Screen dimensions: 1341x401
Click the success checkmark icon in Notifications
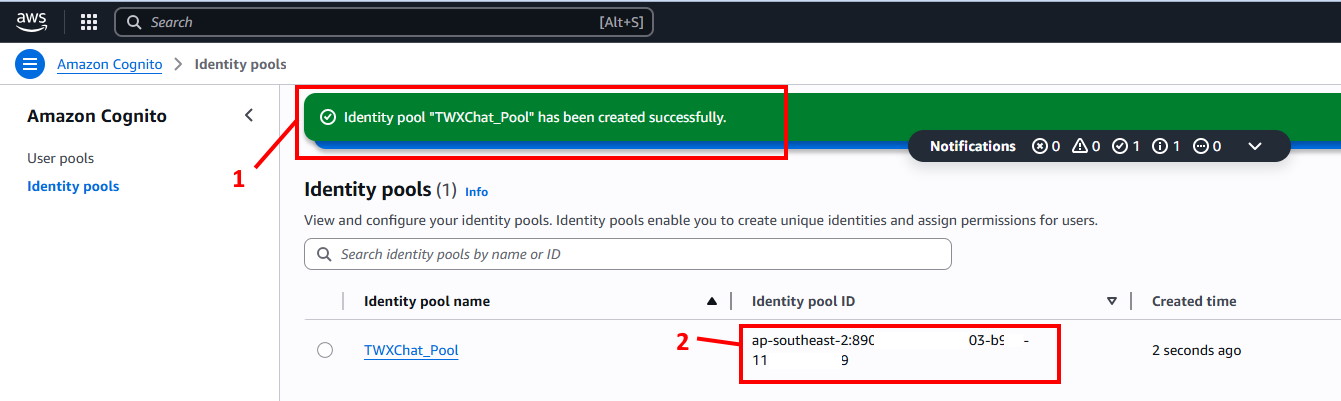point(1120,146)
